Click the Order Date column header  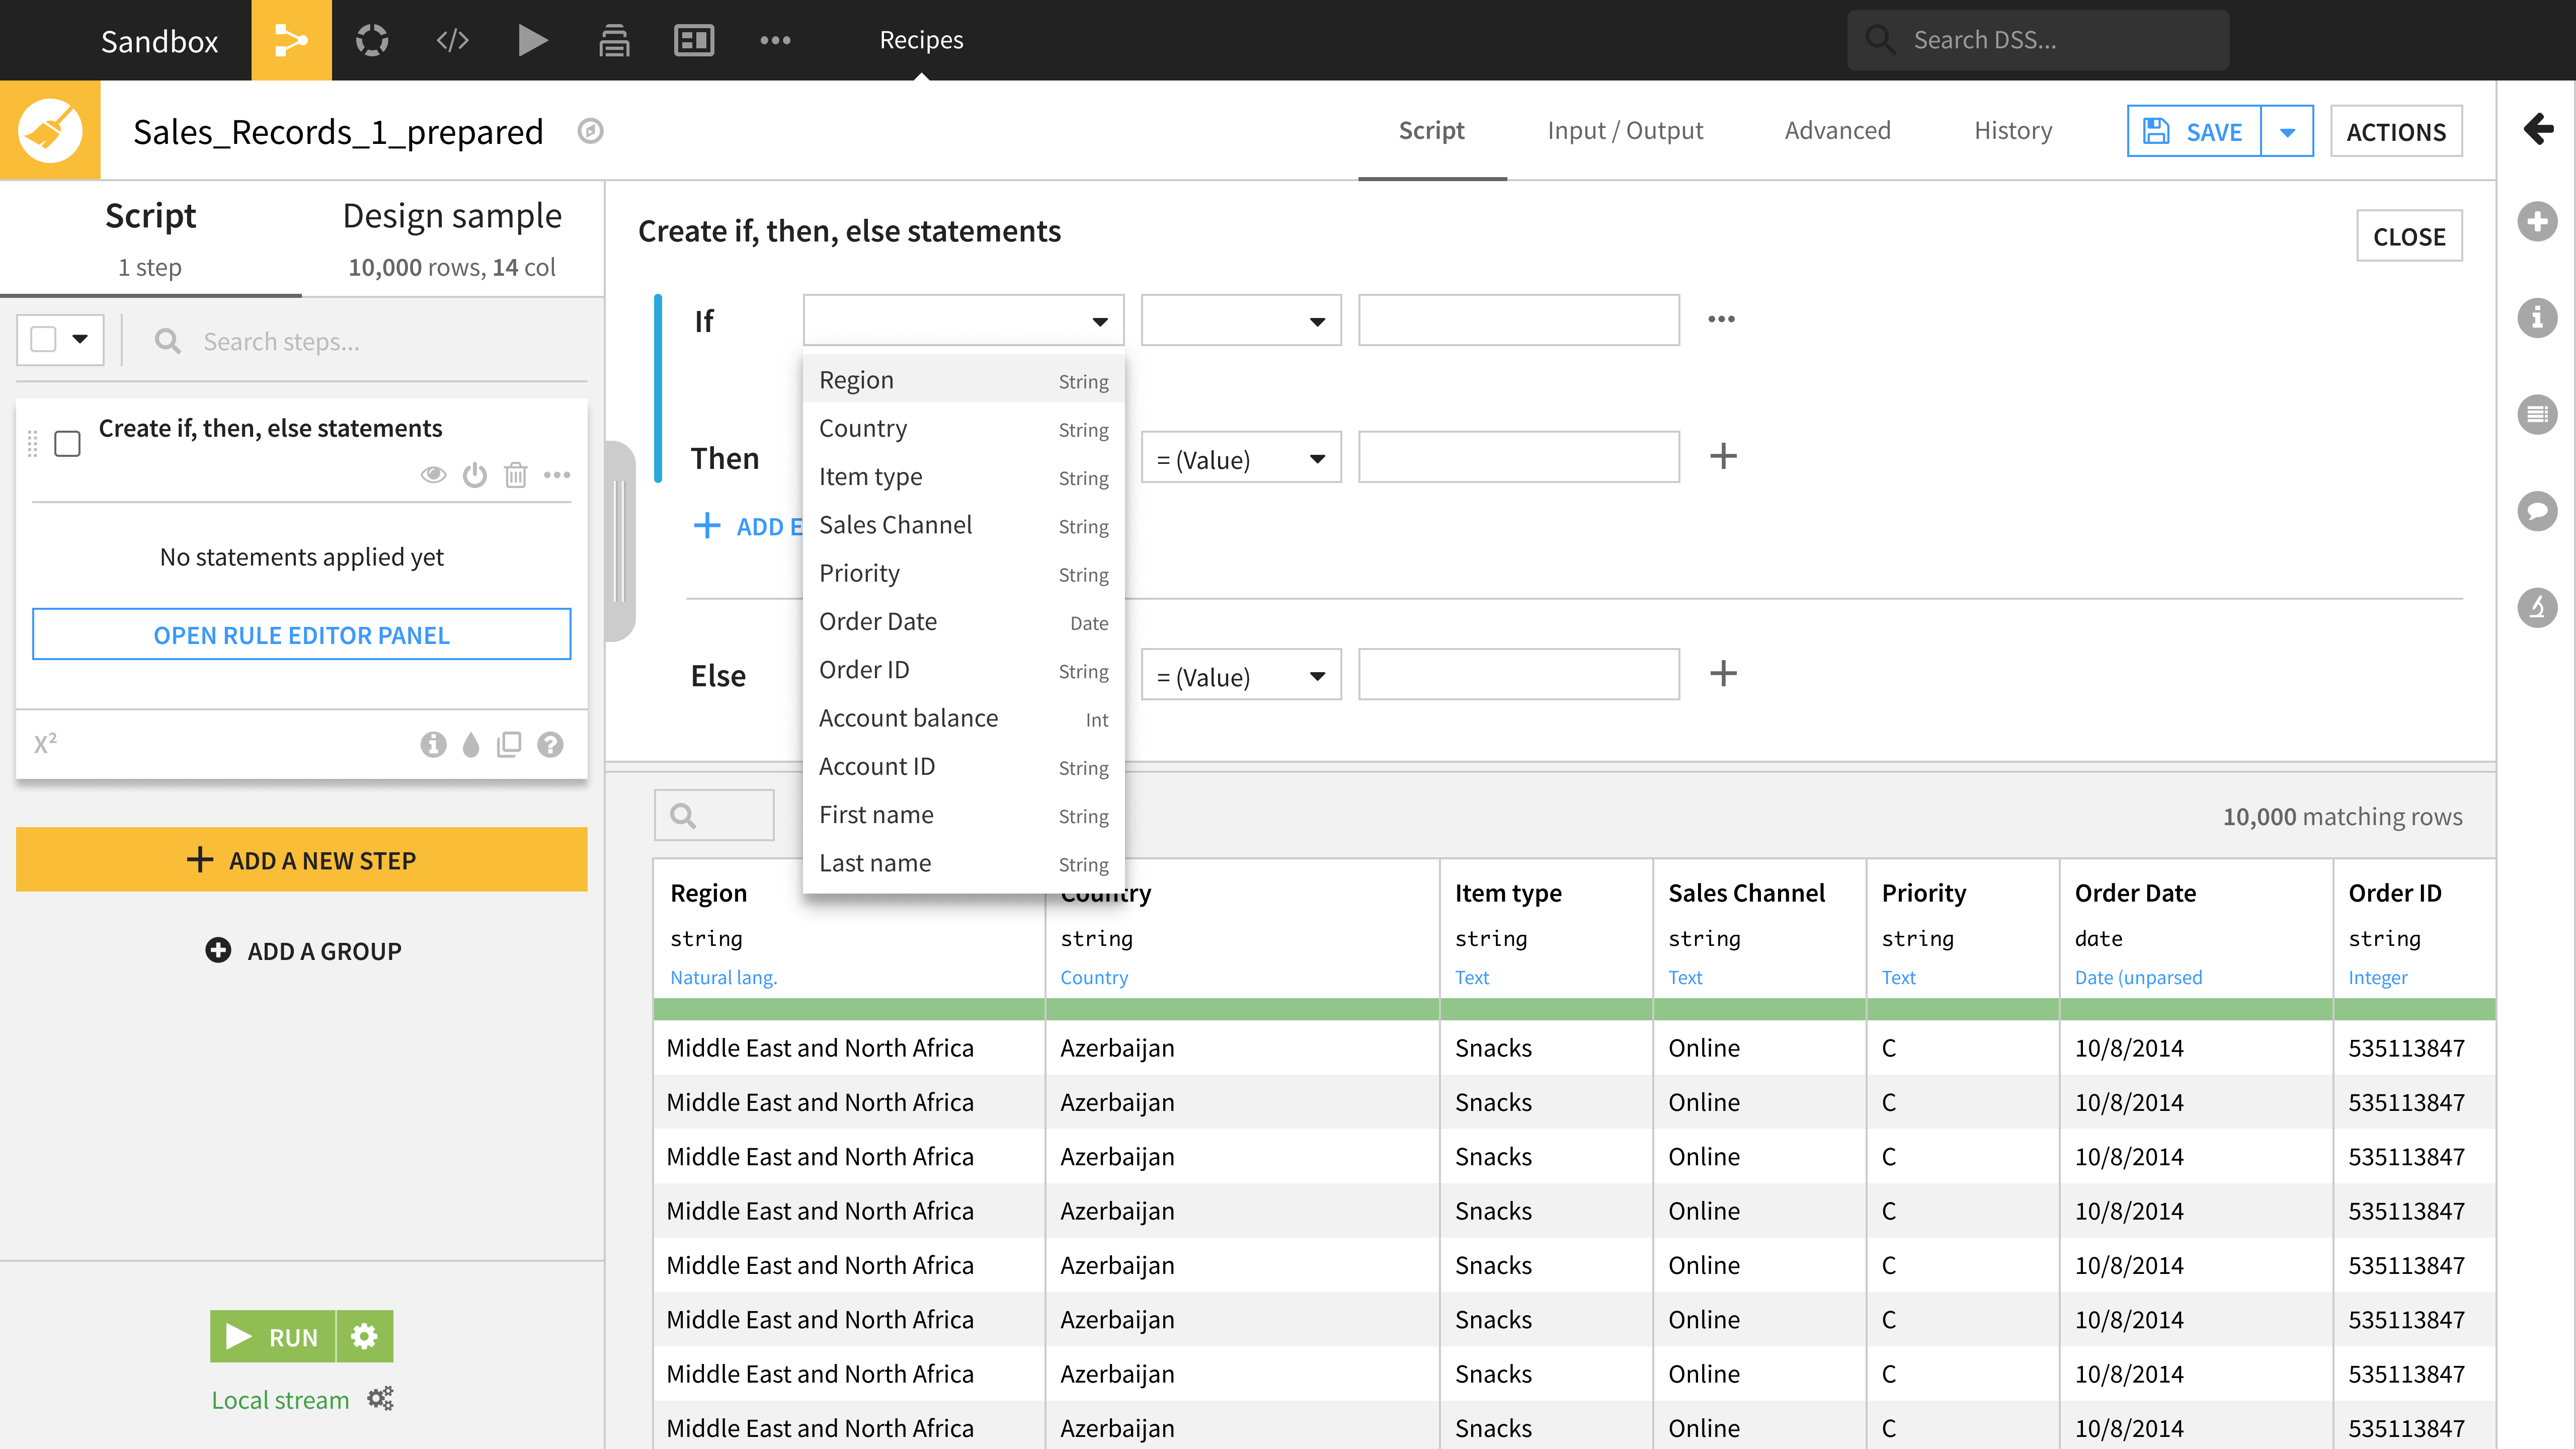2135,892
